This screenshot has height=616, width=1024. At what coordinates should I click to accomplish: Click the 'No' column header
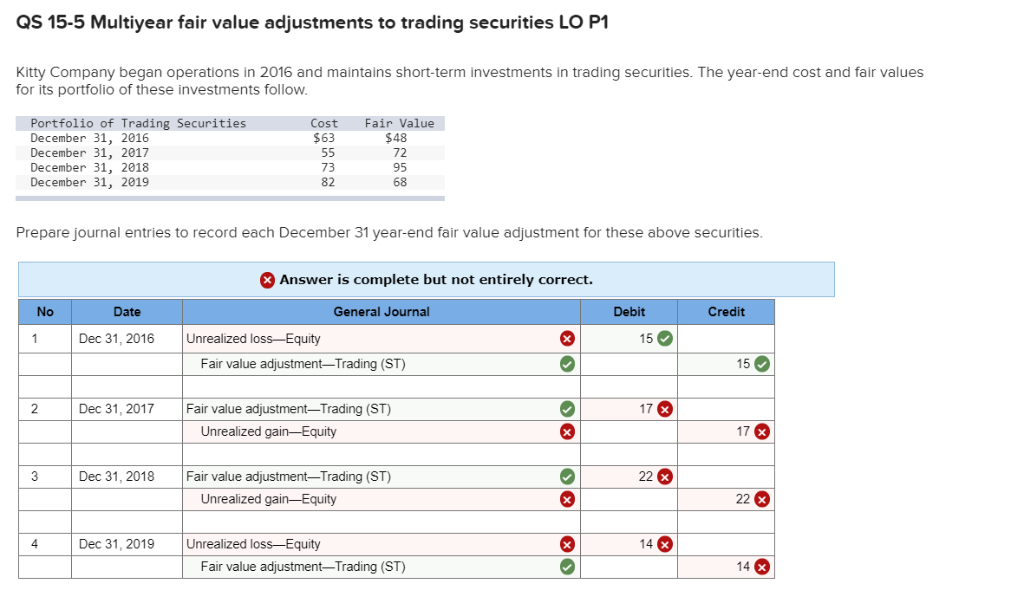[45, 312]
